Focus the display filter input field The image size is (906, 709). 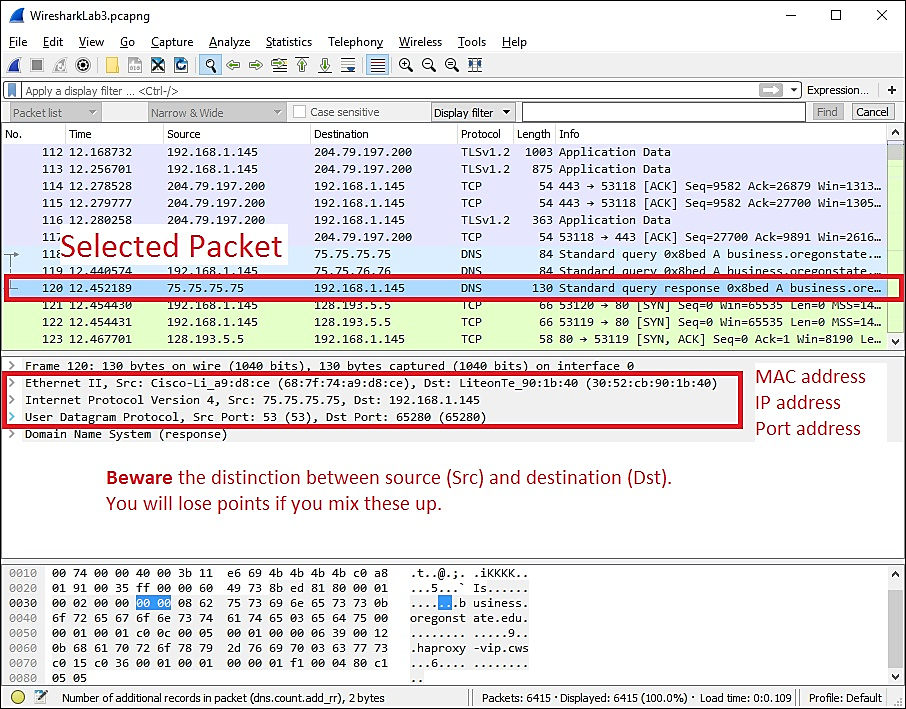click(x=390, y=90)
